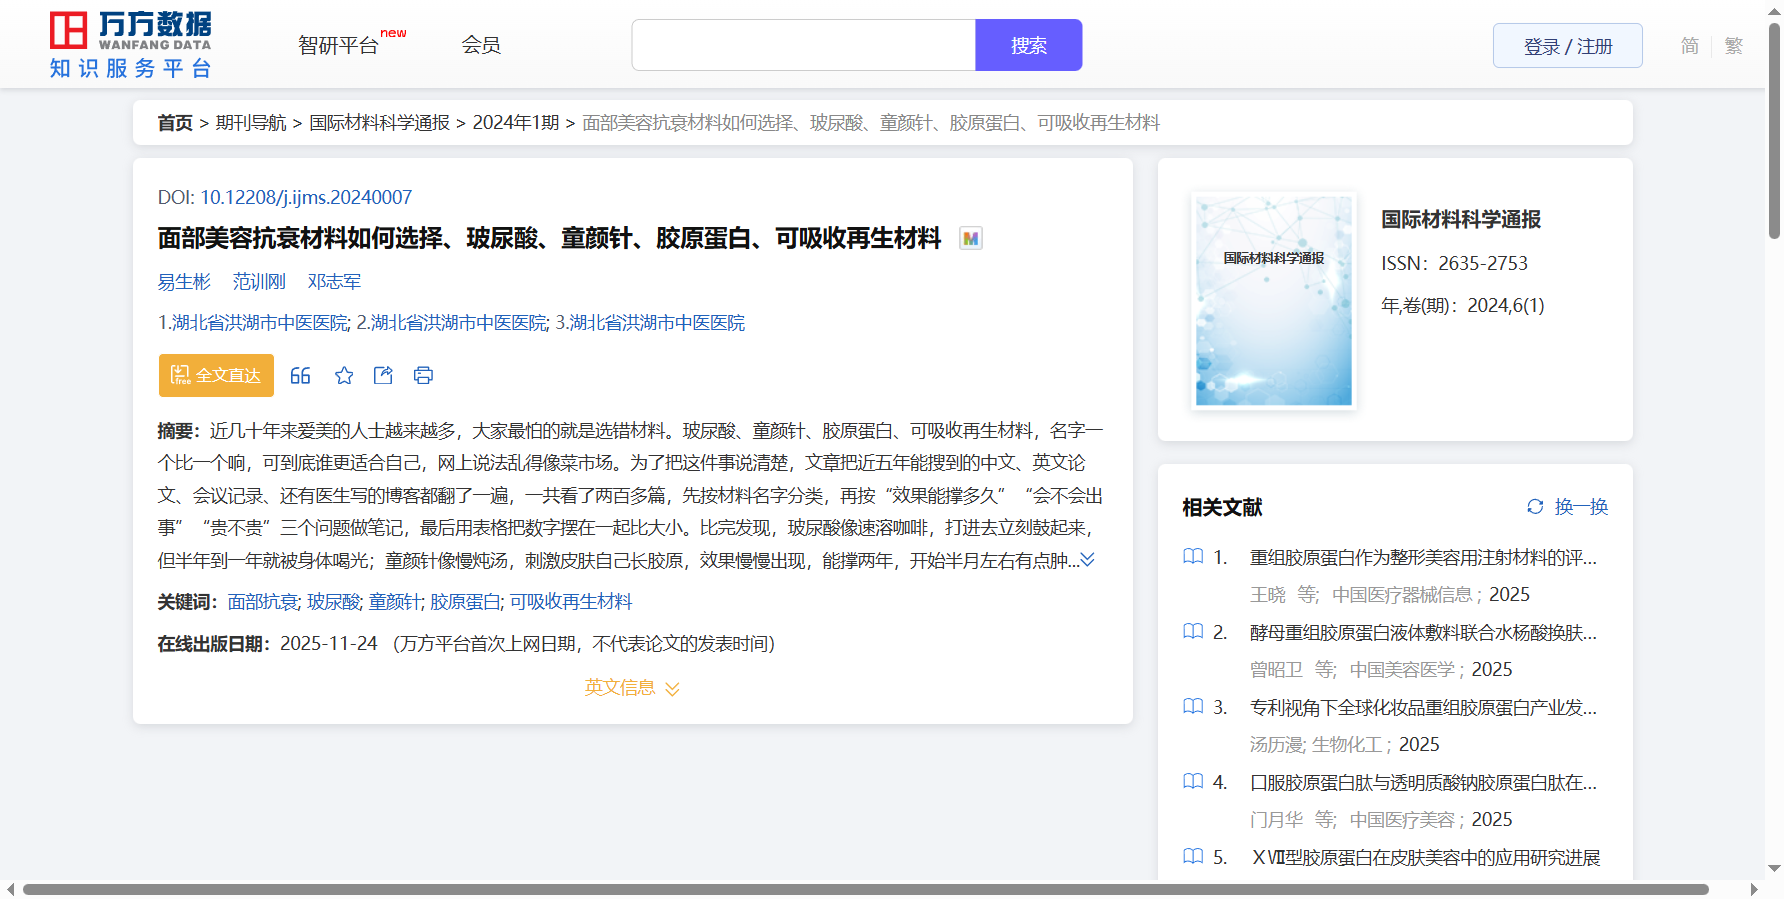Switch to Simplified Chinese (简)

(1689, 46)
